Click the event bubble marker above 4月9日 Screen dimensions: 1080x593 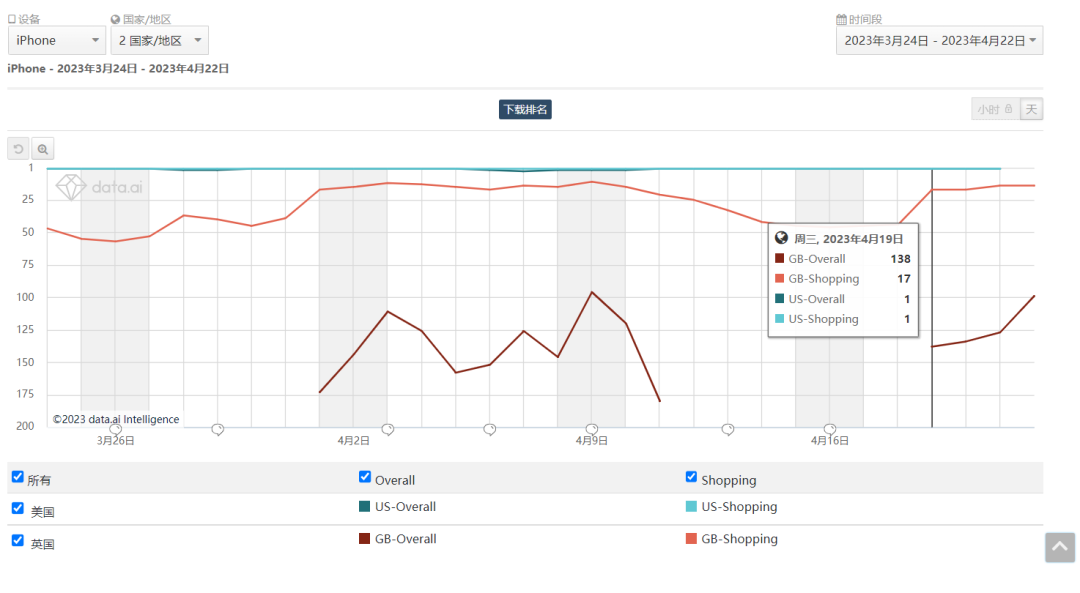(592, 429)
